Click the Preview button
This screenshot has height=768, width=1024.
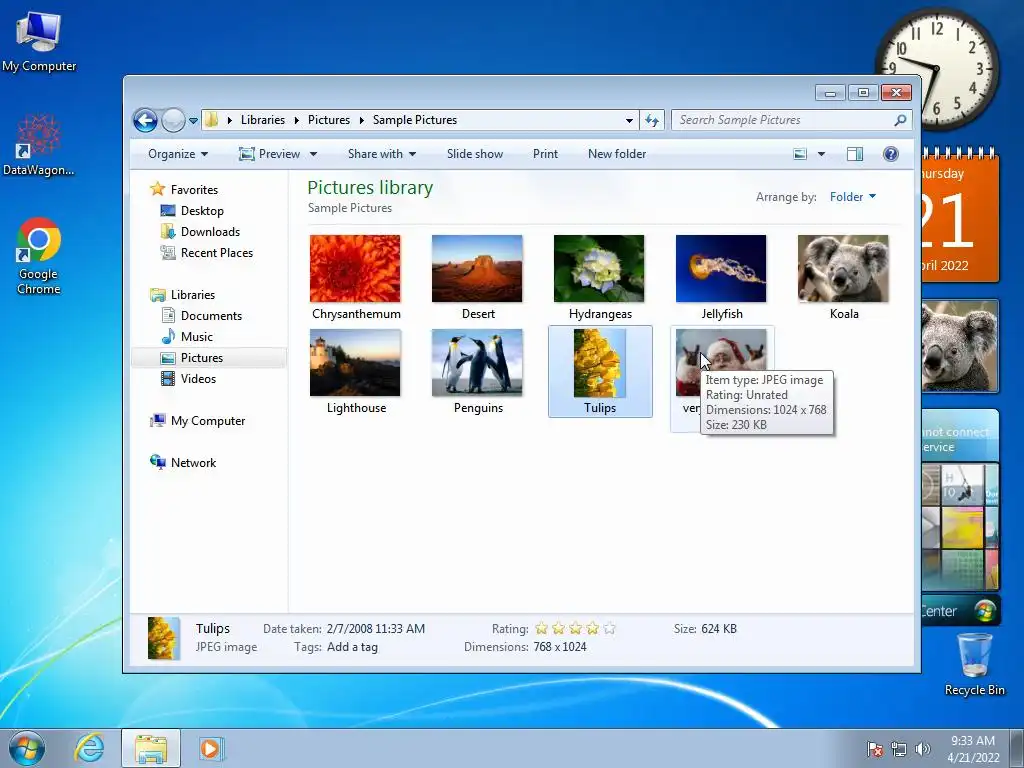[x=269, y=154]
